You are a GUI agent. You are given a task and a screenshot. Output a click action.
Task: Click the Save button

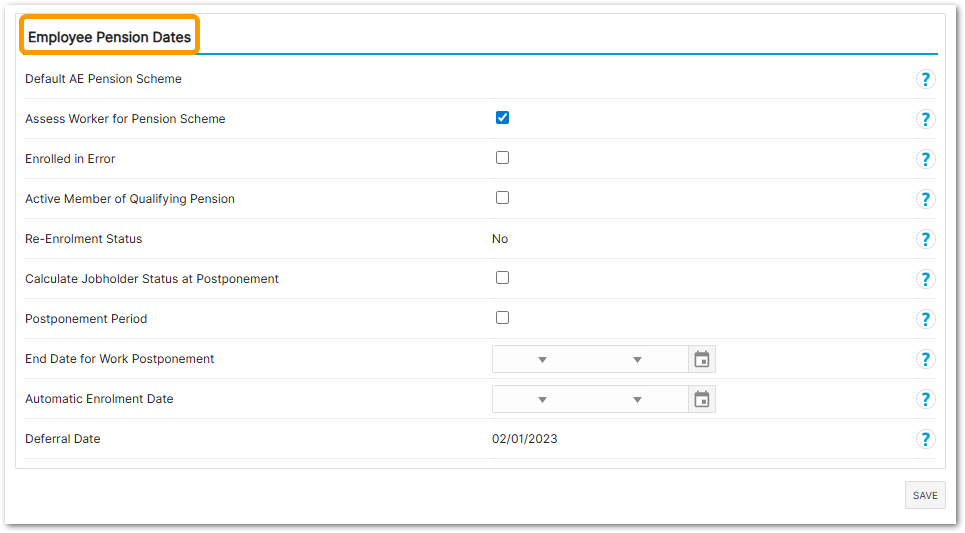pyautogui.click(x=925, y=495)
